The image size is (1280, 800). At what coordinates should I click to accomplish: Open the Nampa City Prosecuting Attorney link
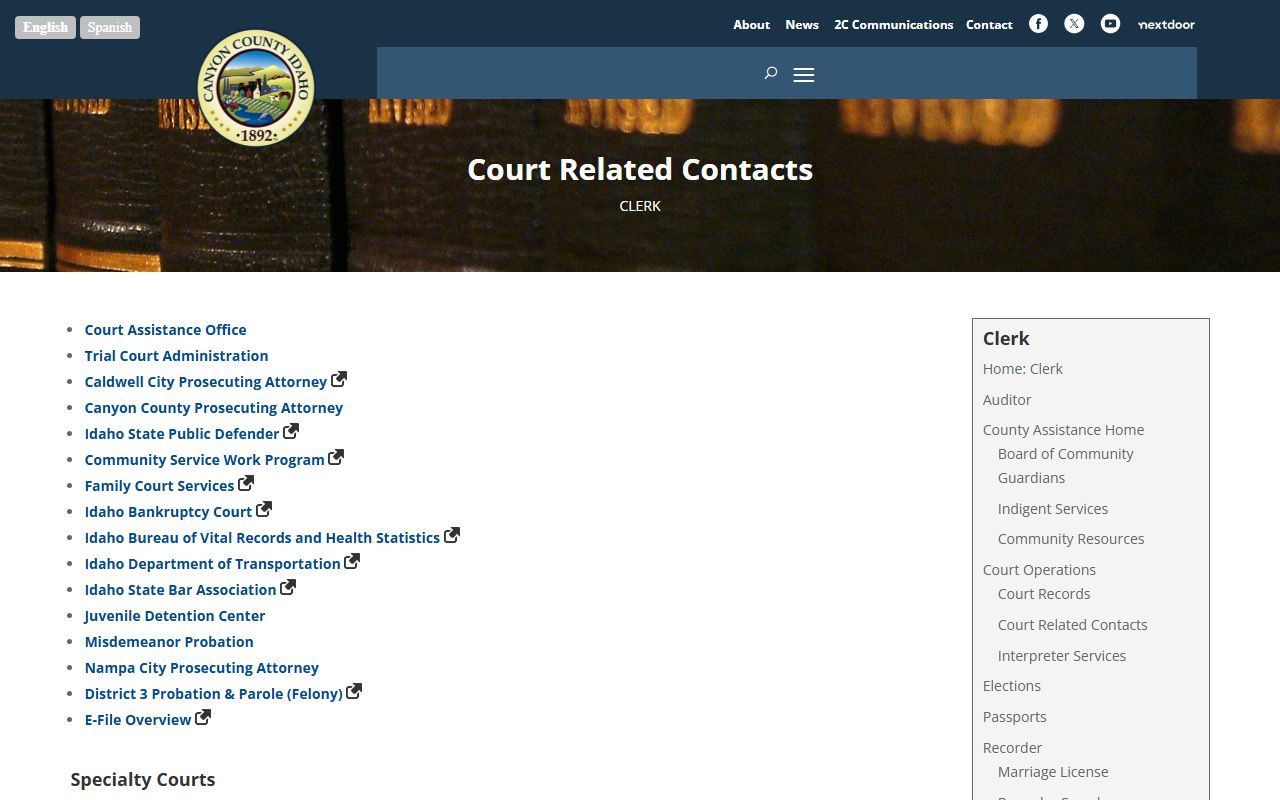pos(202,668)
